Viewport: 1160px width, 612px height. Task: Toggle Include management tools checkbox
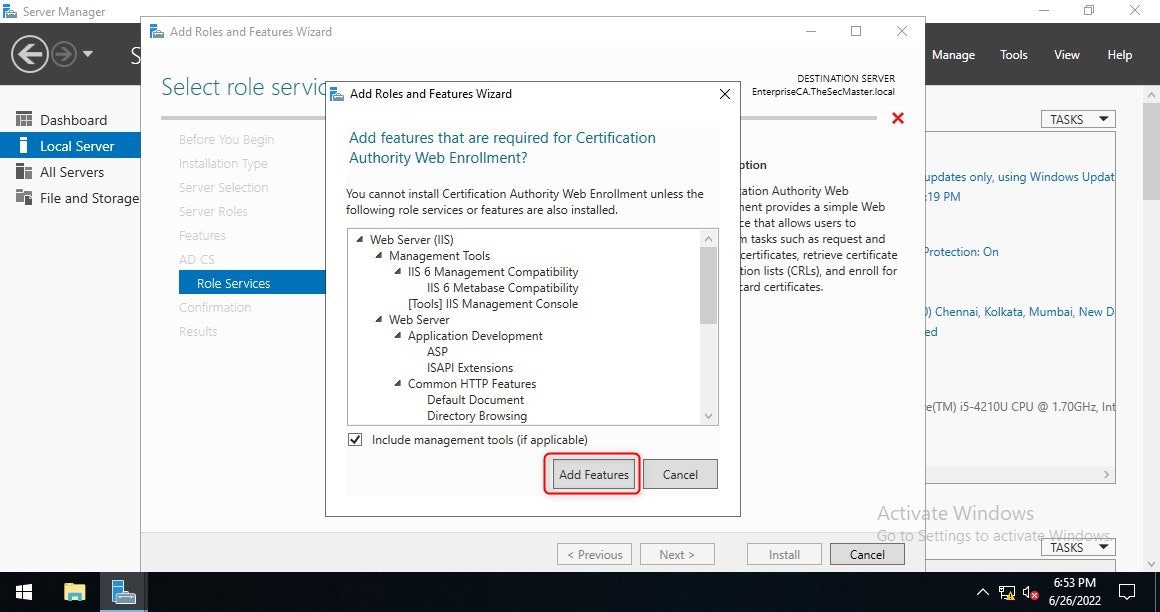[355, 440]
